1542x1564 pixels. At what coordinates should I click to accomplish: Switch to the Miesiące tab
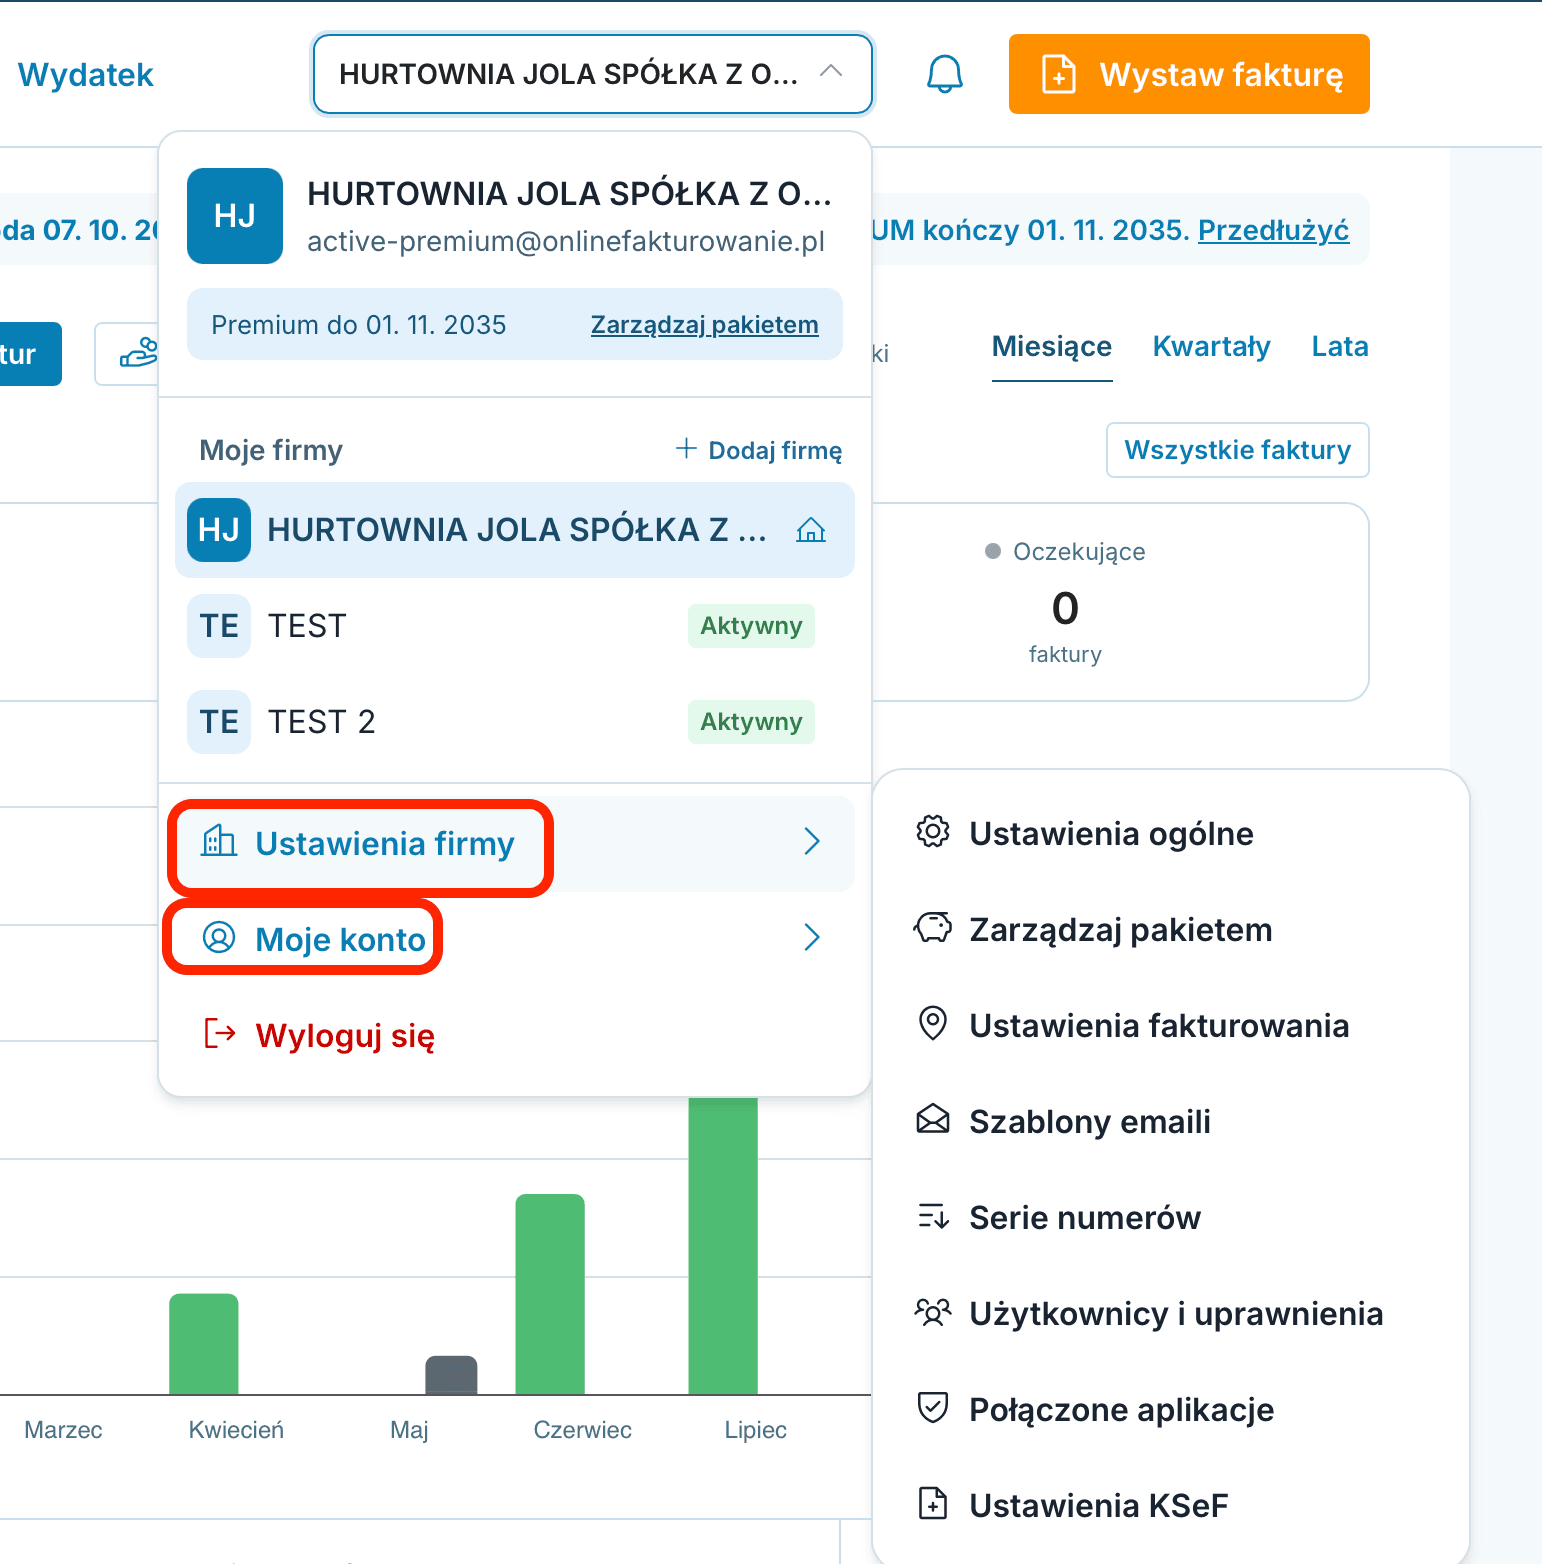coord(1052,346)
